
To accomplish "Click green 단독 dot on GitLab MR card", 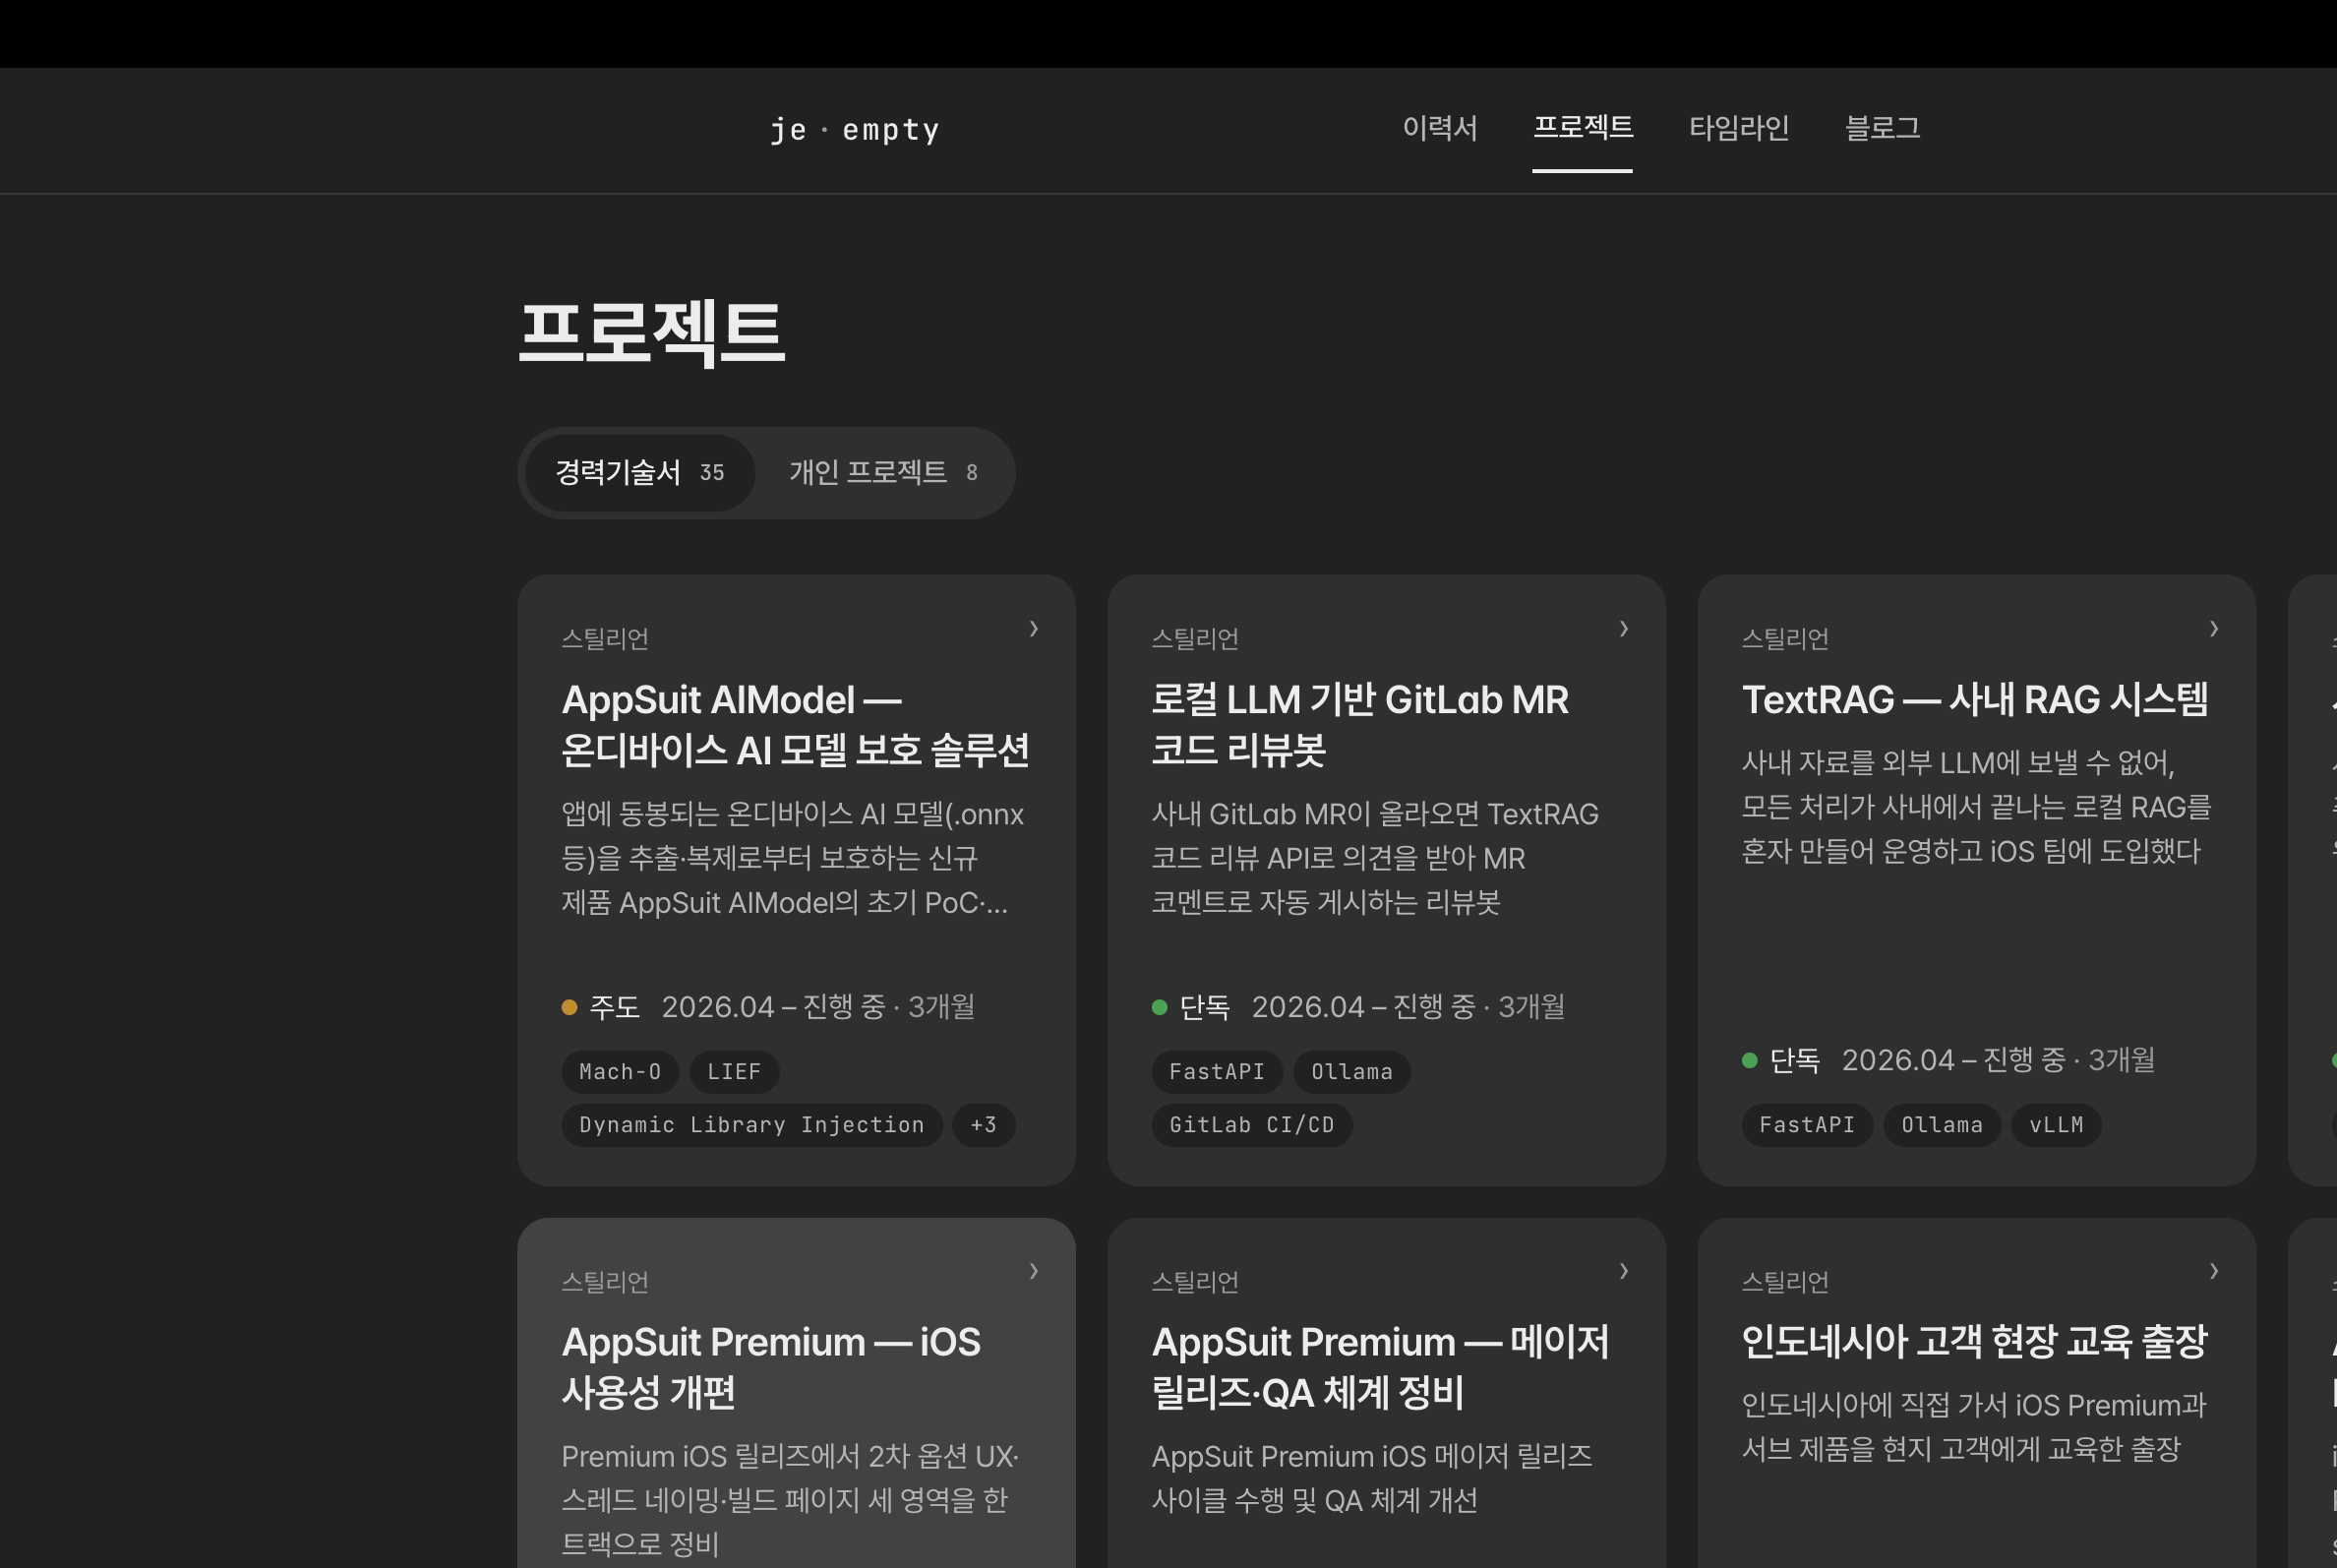I will [1159, 1007].
